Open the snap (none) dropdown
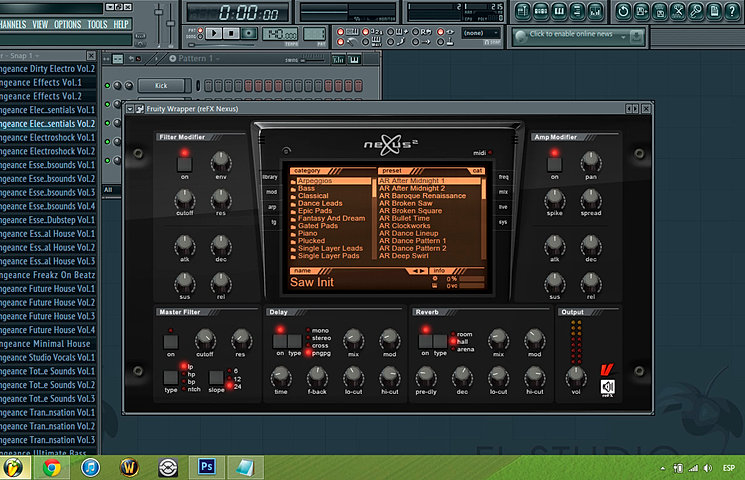 click(x=481, y=33)
